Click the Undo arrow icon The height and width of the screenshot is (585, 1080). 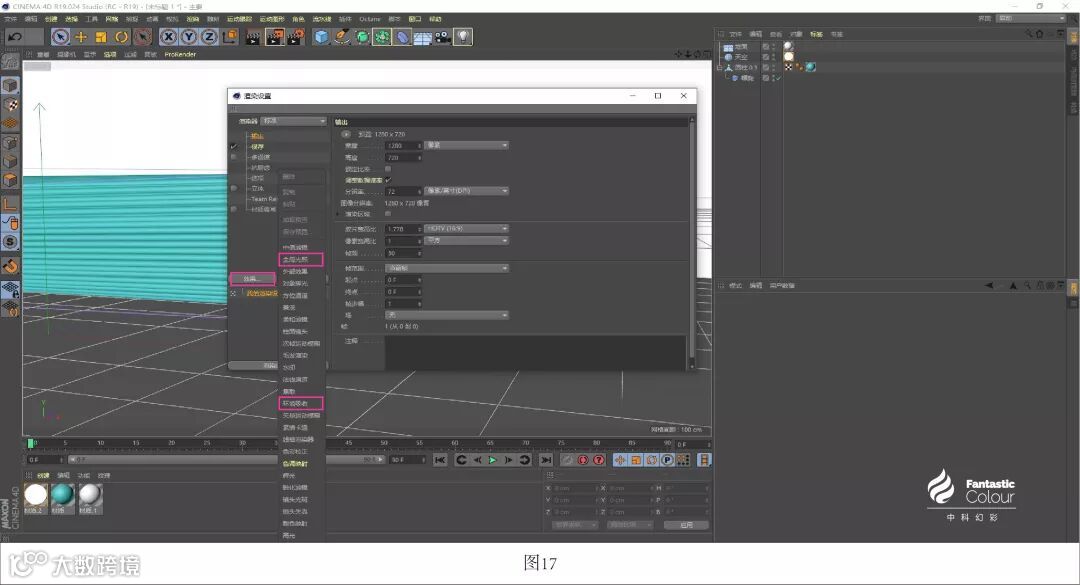14,37
